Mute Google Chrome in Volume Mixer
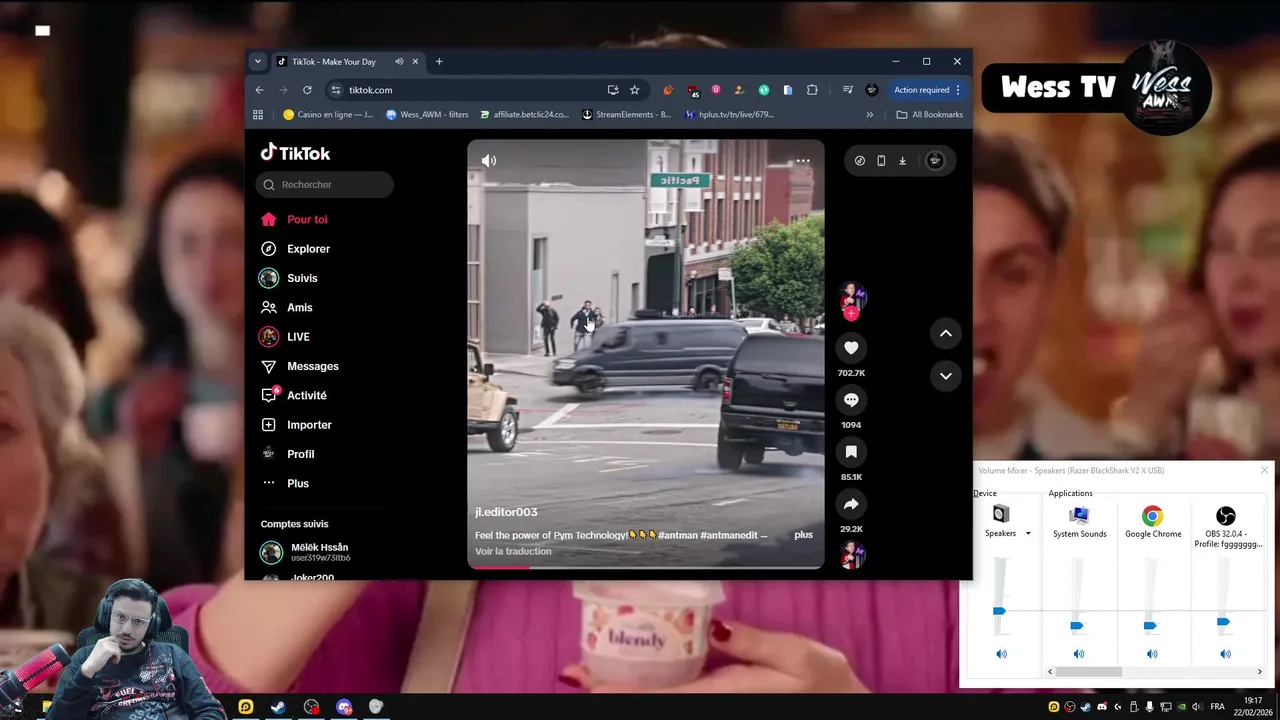The height and width of the screenshot is (720, 1280). coord(1152,654)
